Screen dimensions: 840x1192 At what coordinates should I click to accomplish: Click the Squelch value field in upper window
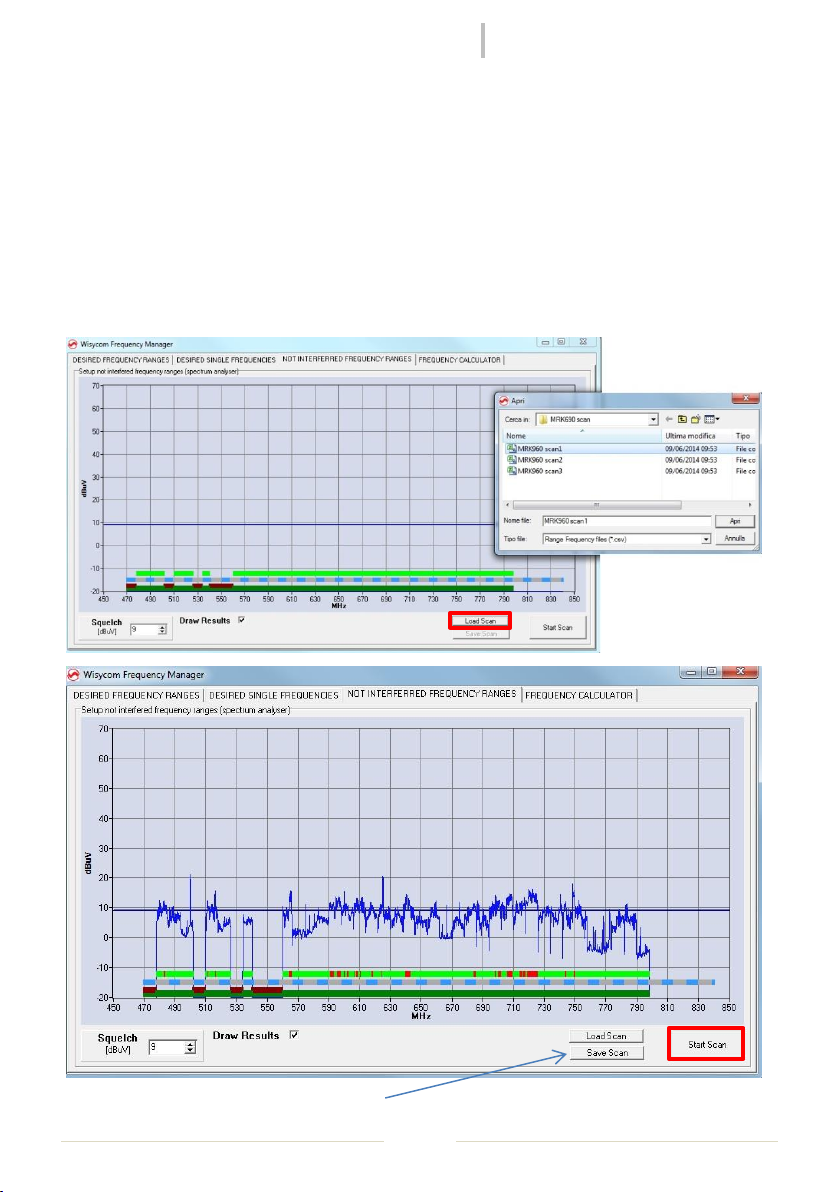click(144, 629)
